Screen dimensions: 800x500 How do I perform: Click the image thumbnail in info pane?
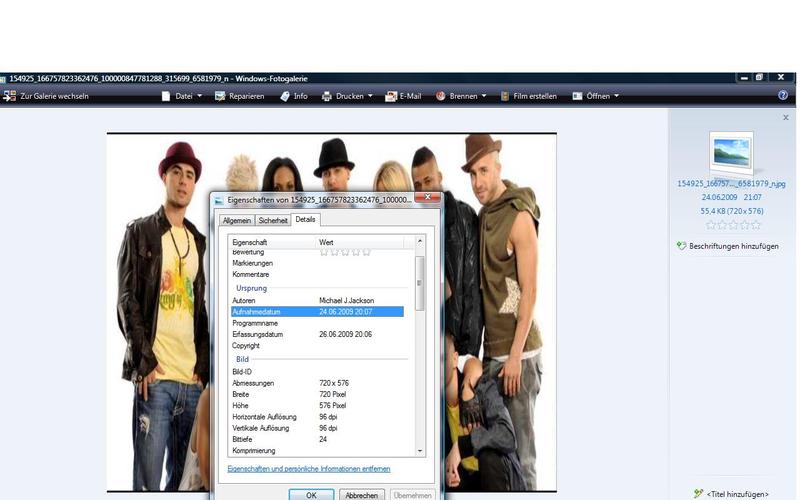(730, 155)
